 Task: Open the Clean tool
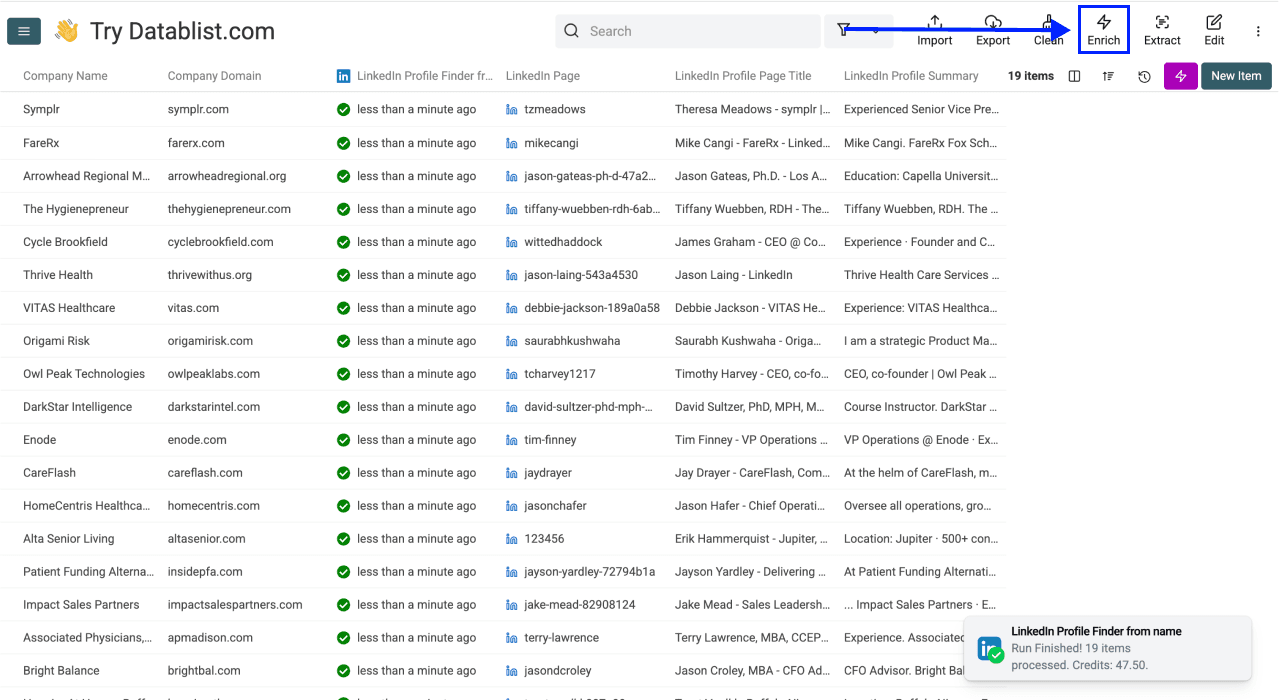[x=1047, y=29]
